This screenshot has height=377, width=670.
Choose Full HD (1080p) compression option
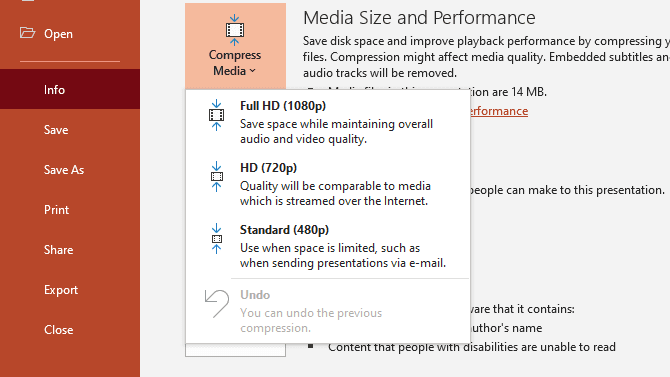pyautogui.click(x=328, y=121)
